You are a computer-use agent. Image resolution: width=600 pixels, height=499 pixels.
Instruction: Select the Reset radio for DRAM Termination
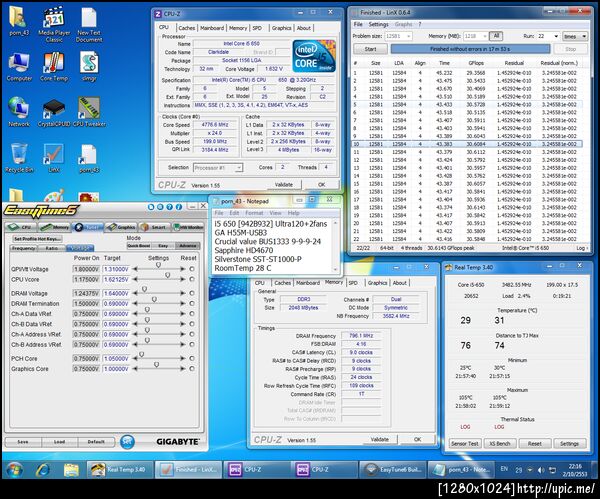tap(192, 303)
